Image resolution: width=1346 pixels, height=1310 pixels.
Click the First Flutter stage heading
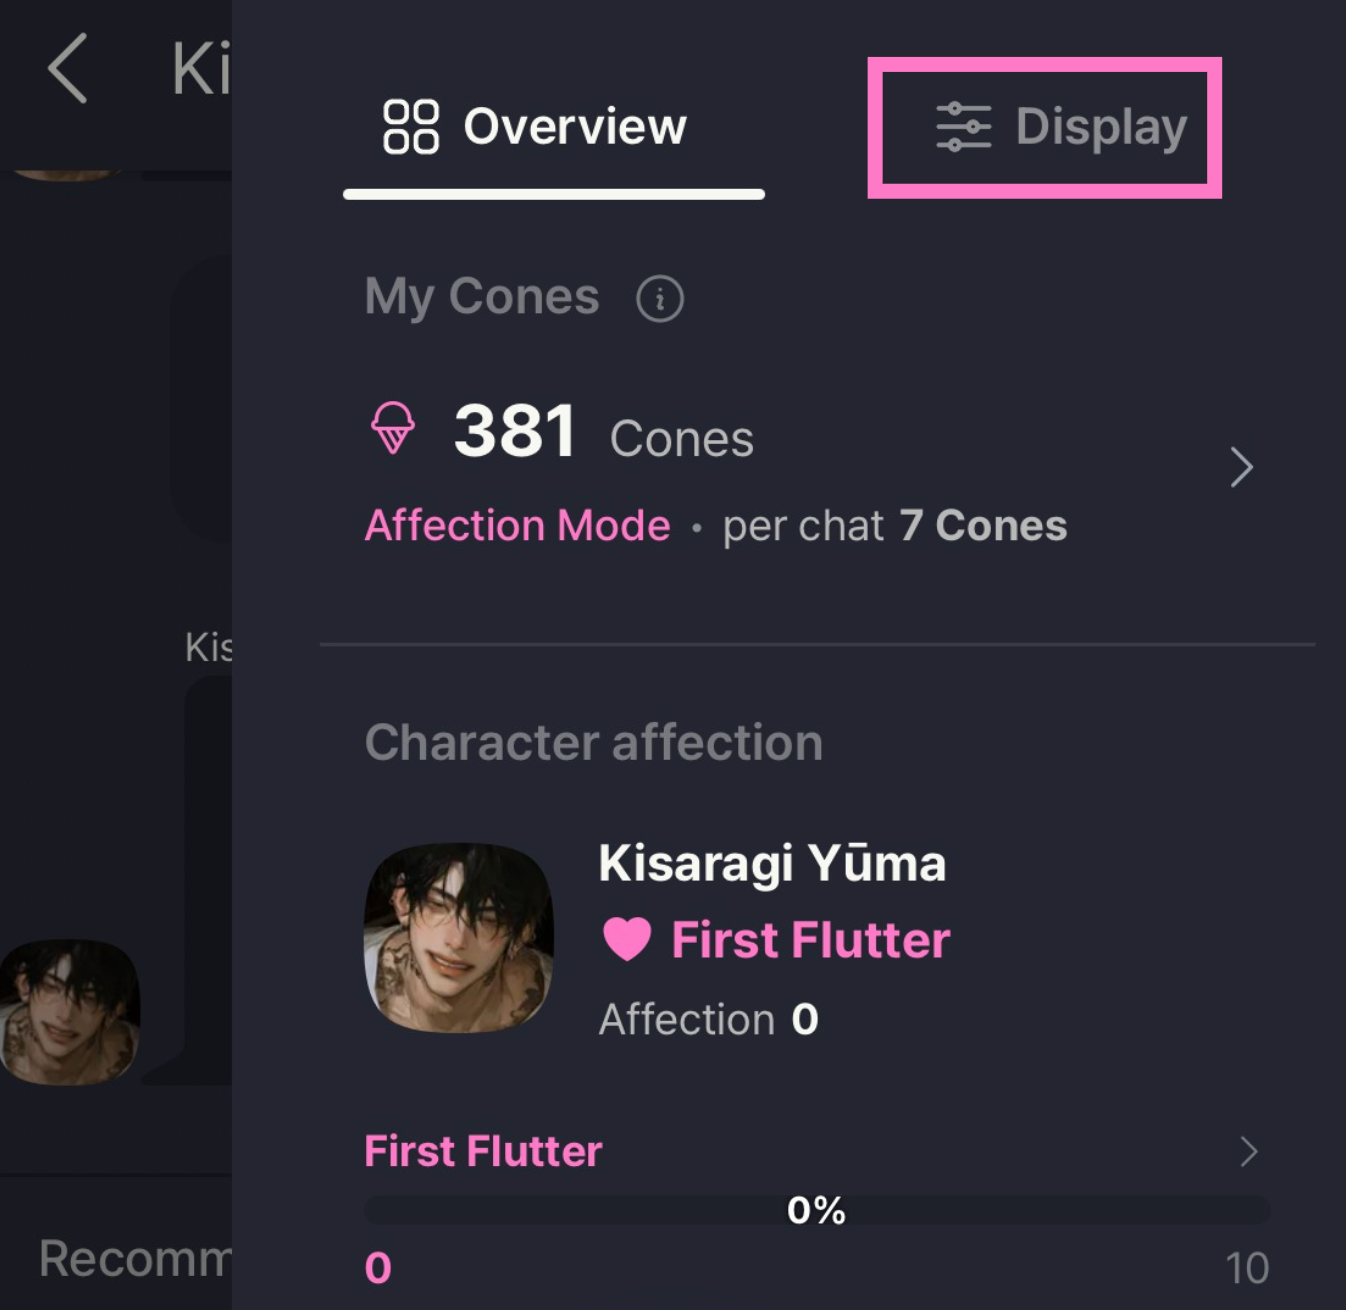483,1151
